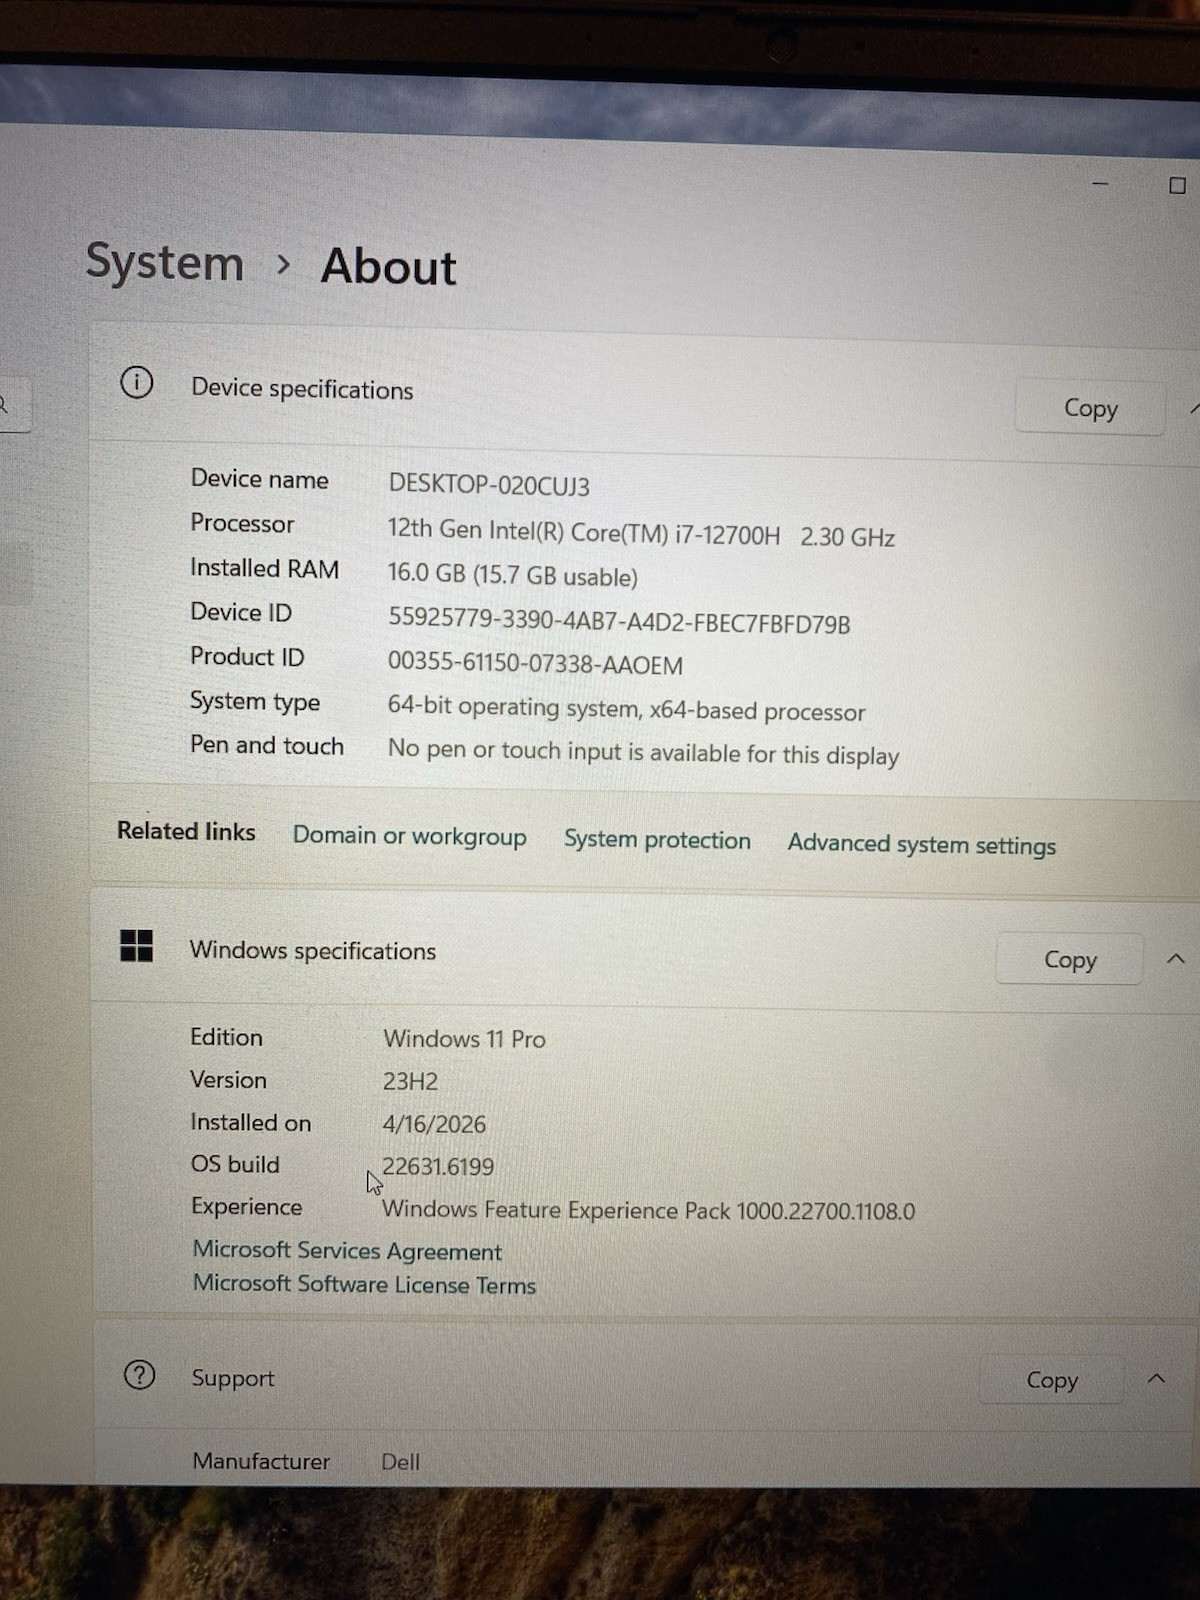Select device name DESKTOP-020CUJ3 text
This screenshot has height=1600, width=1200.
coord(489,485)
